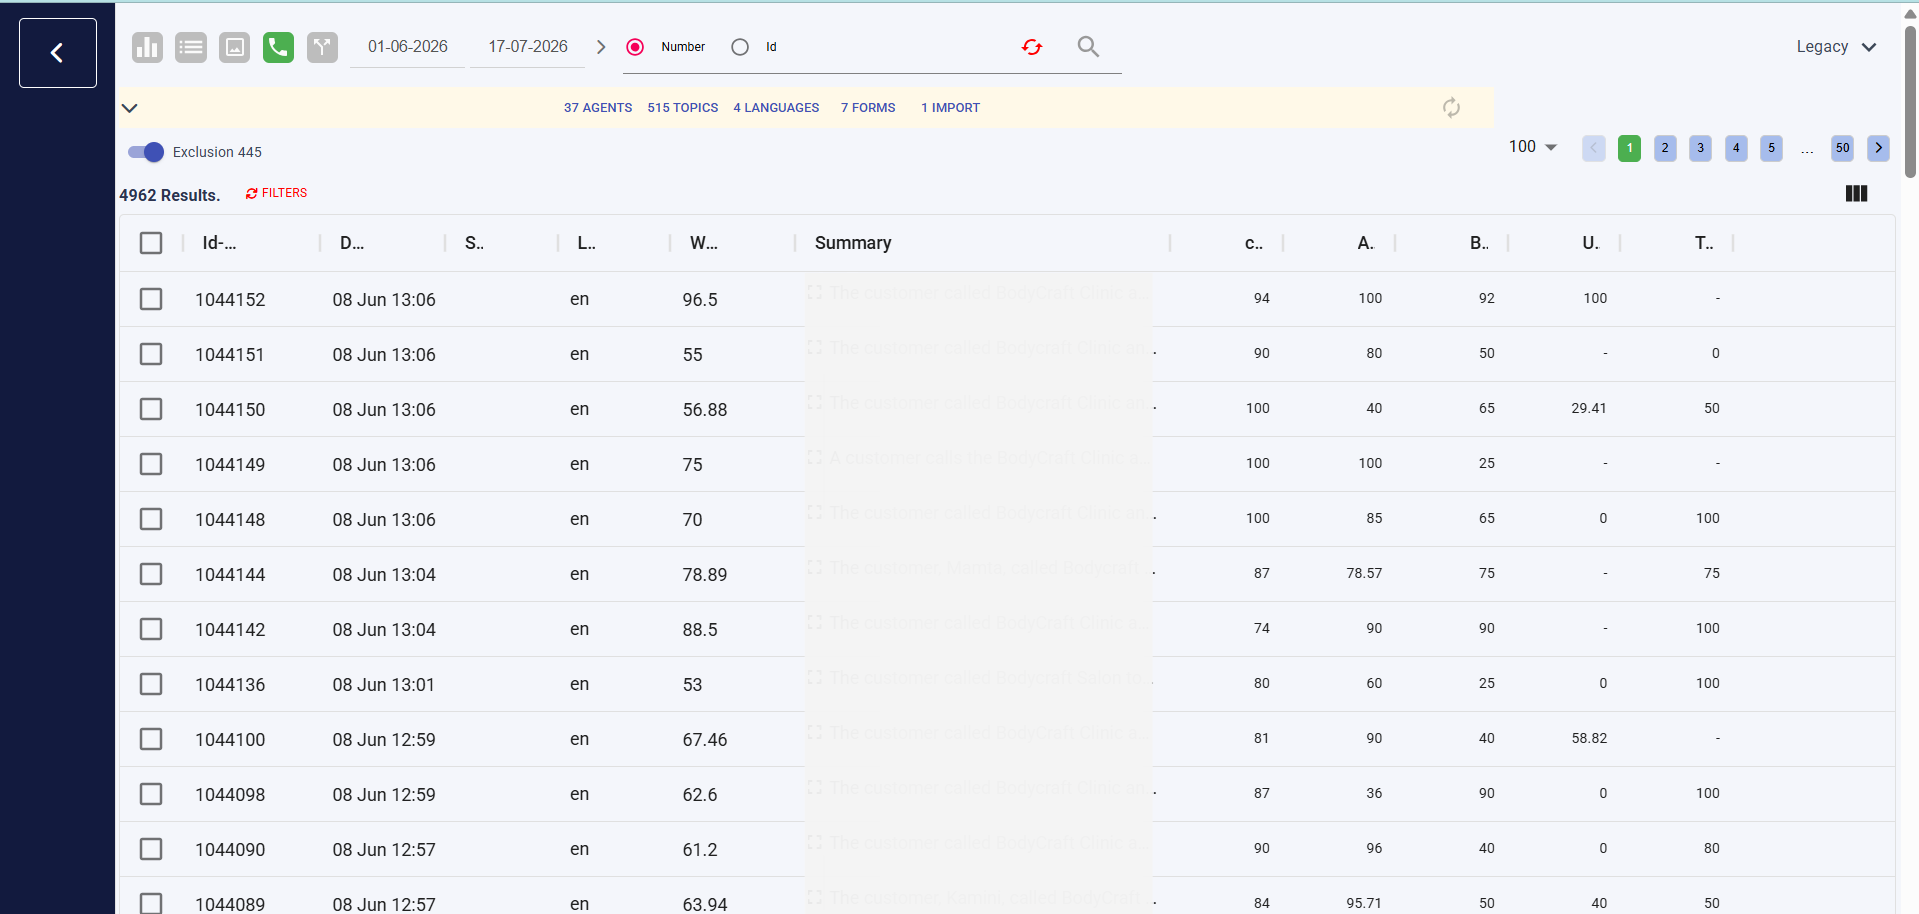This screenshot has height=914, width=1919.
Task: Open the 7 FORMS filter
Action: (868, 108)
